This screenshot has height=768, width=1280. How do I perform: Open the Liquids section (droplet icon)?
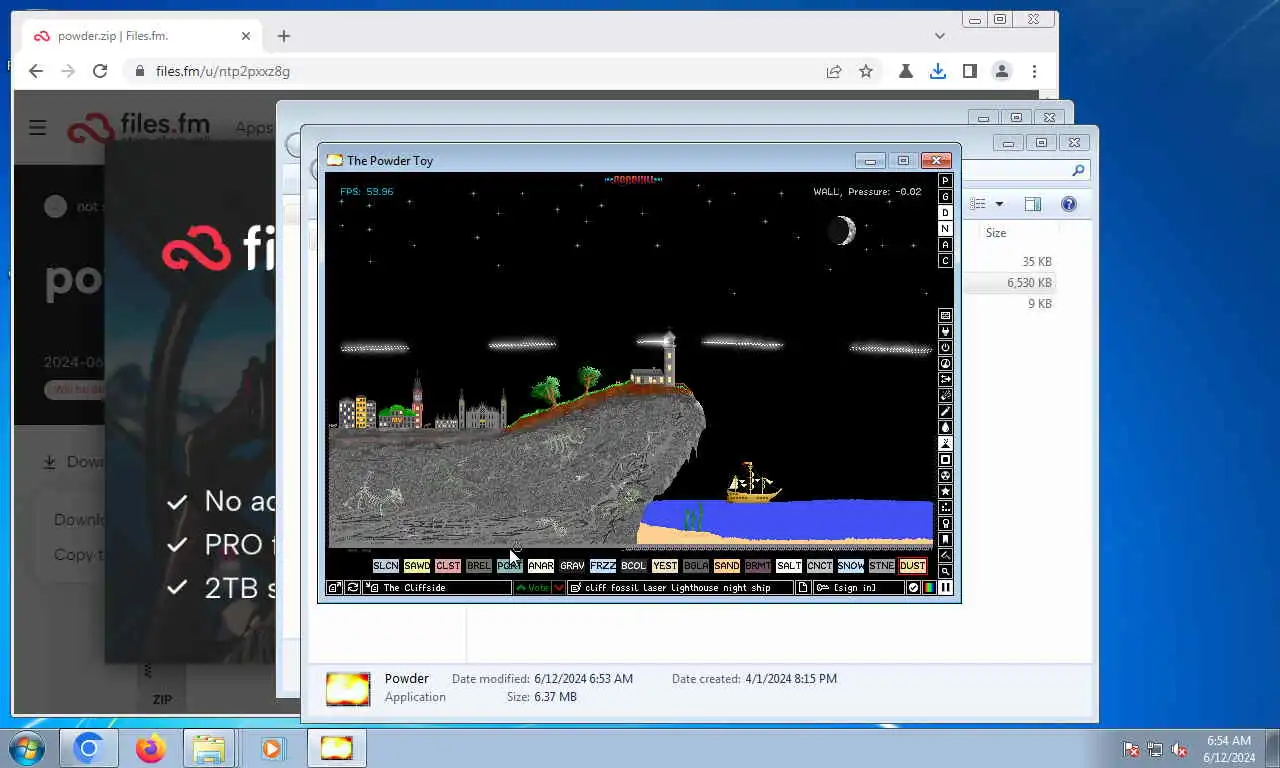pos(945,427)
